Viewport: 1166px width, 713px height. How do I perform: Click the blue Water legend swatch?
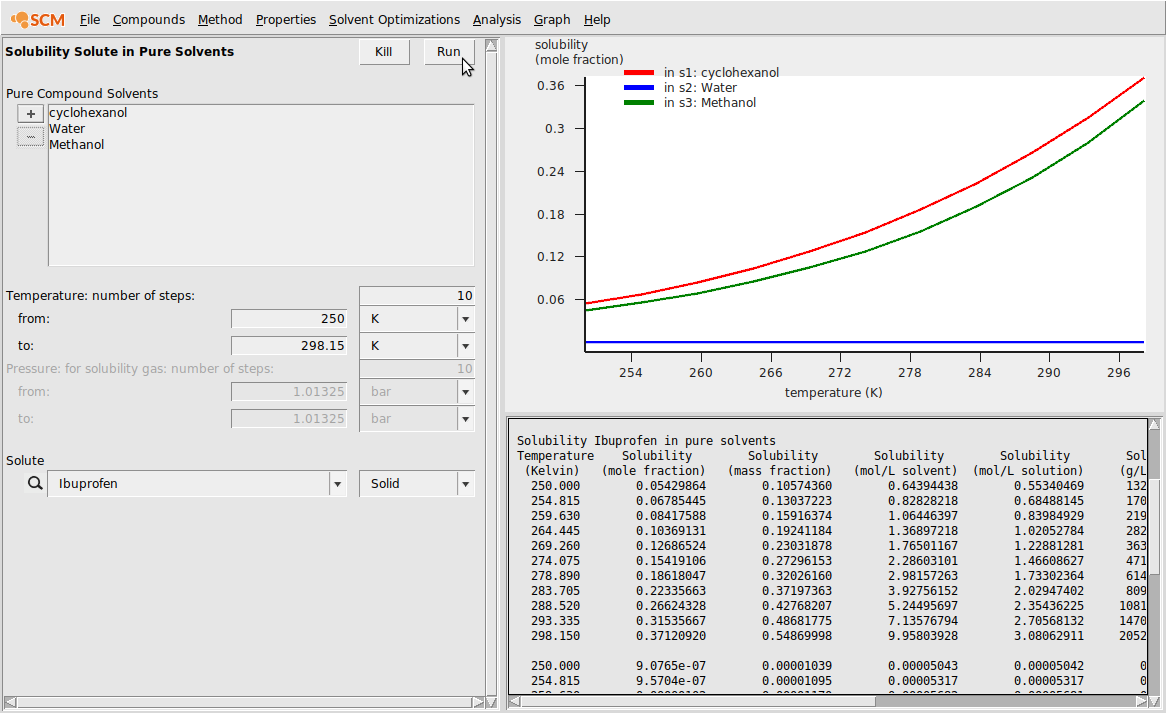pyautogui.click(x=639, y=88)
